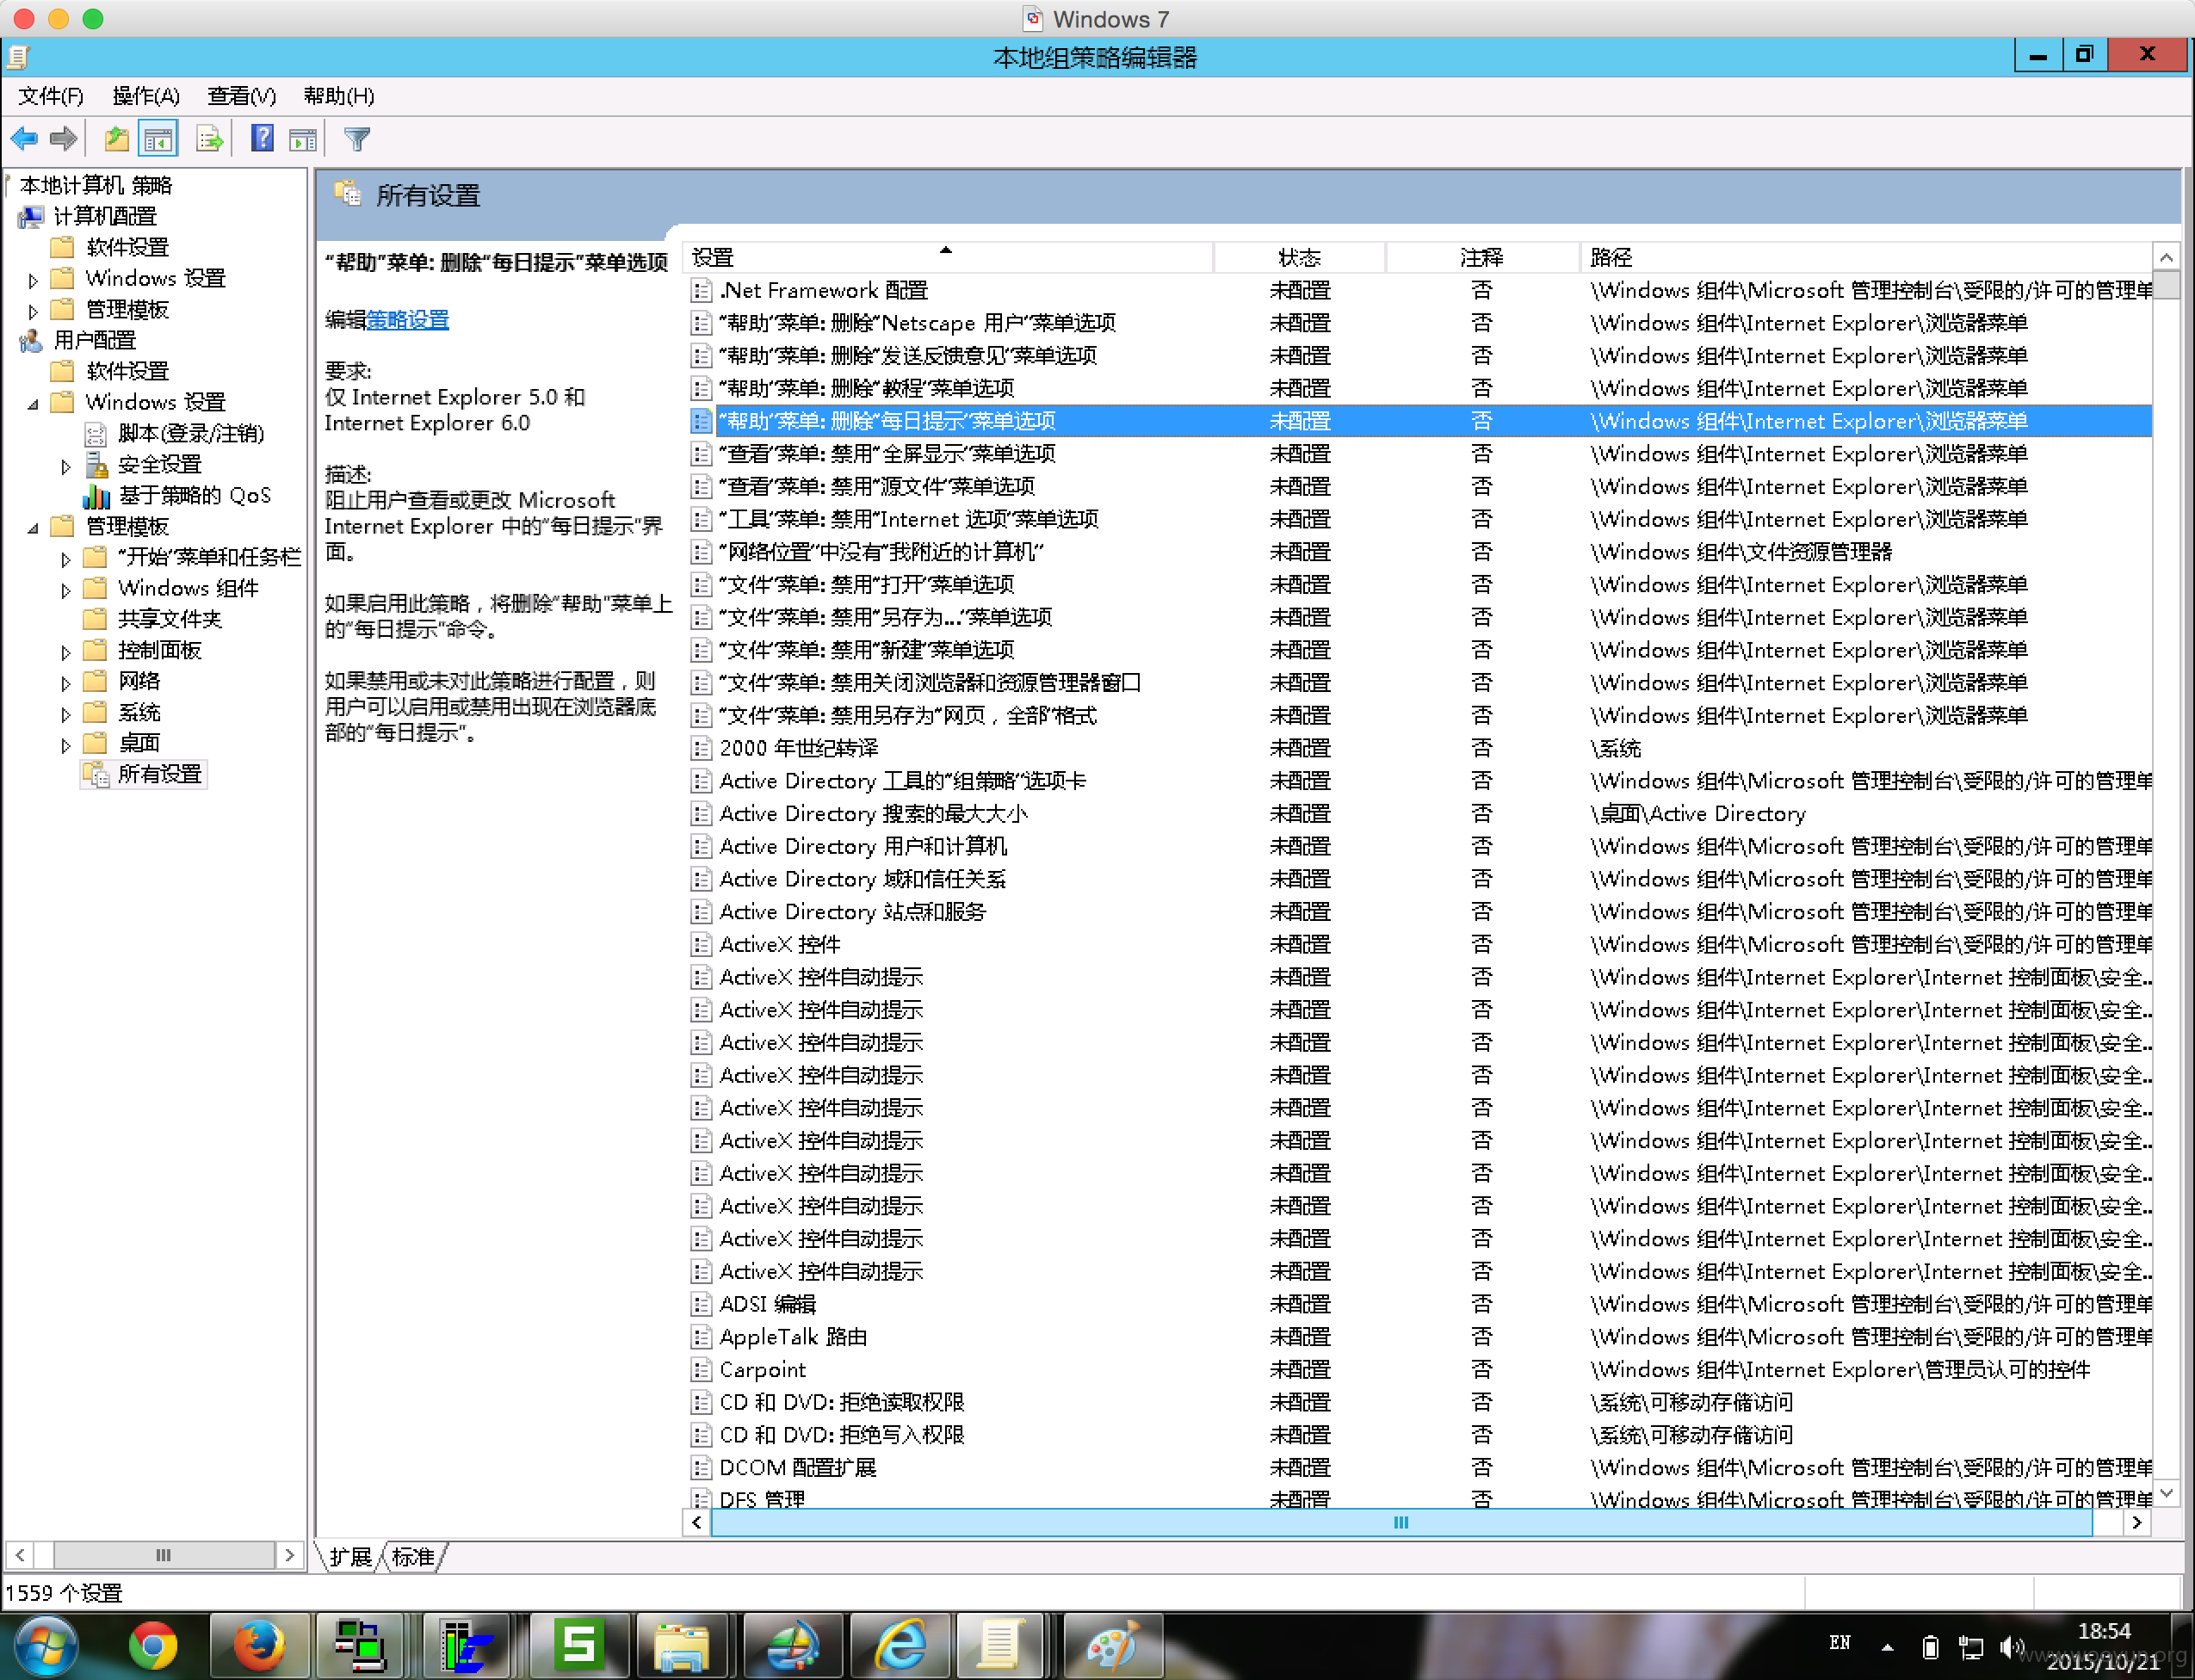The image size is (2195, 1680).
Task: Select the 桌面 tree item
Action: pos(139,743)
